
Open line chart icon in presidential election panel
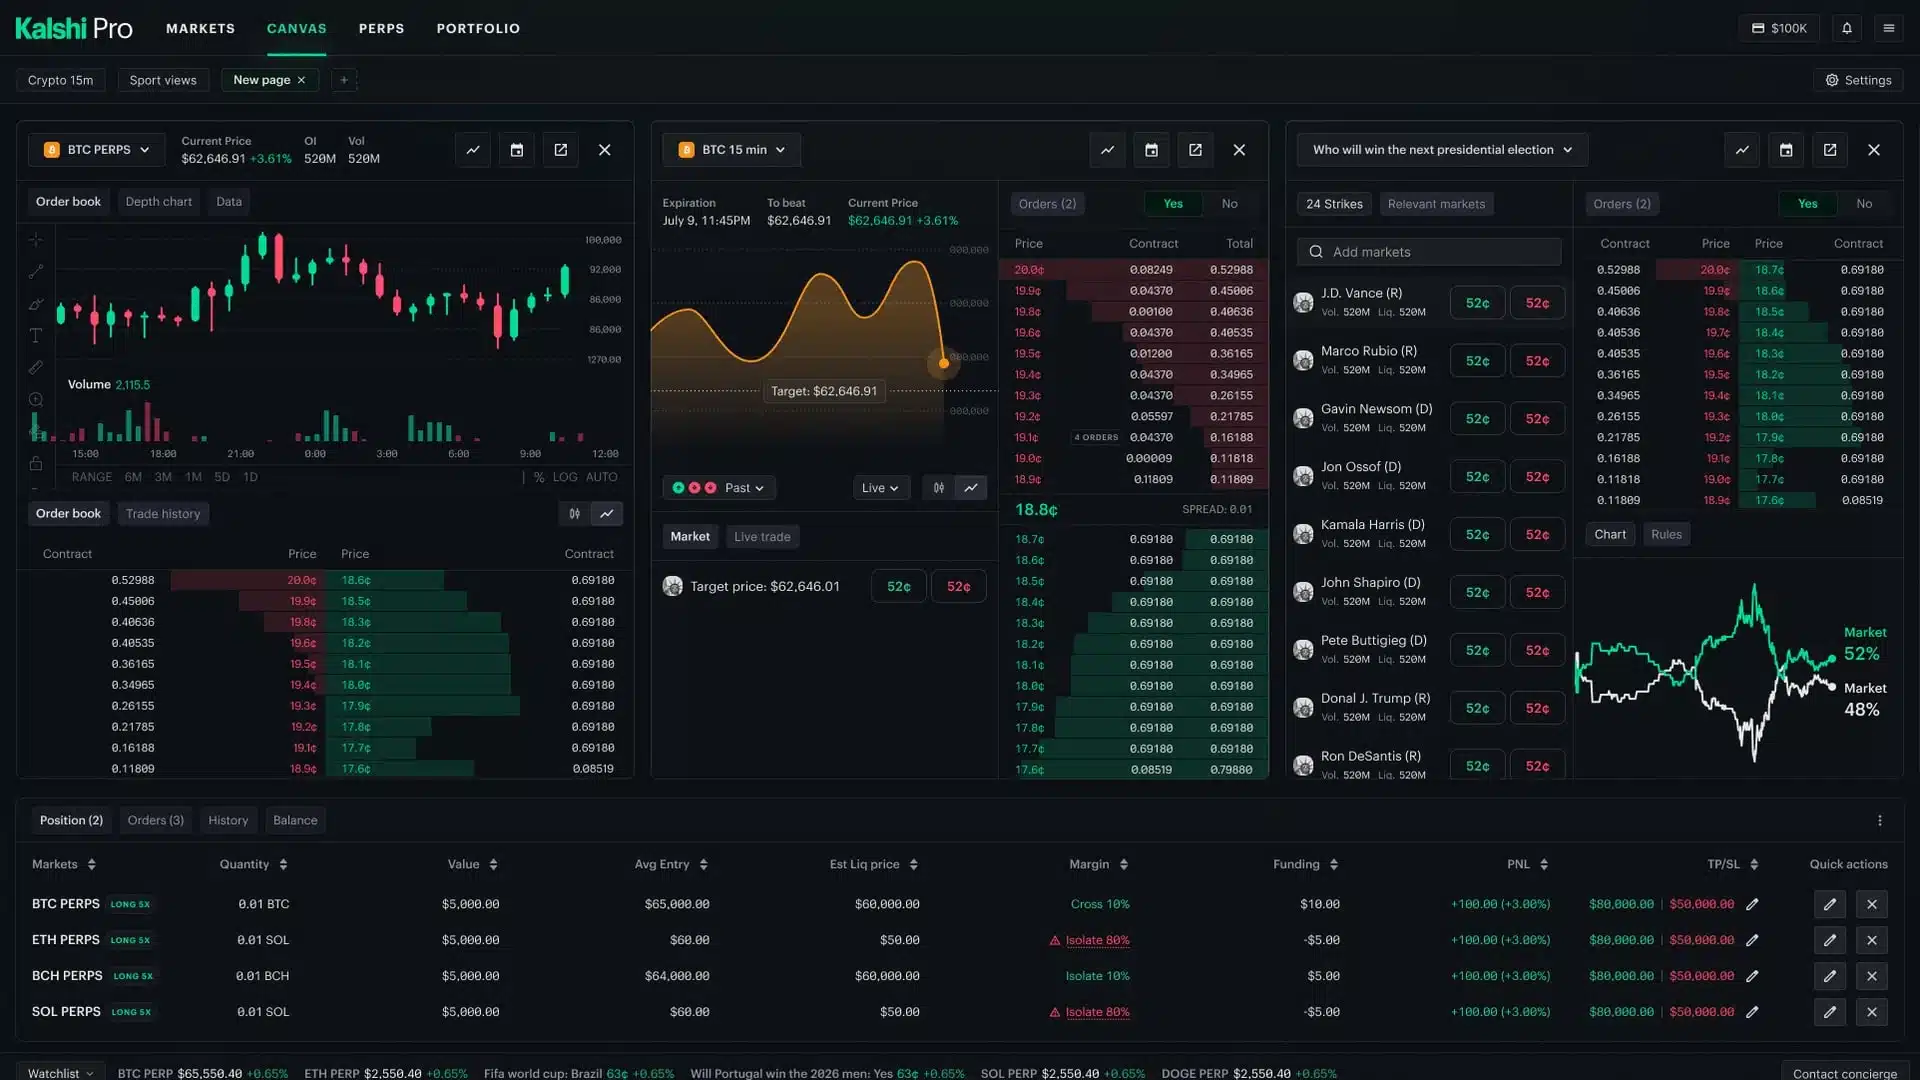click(1742, 150)
